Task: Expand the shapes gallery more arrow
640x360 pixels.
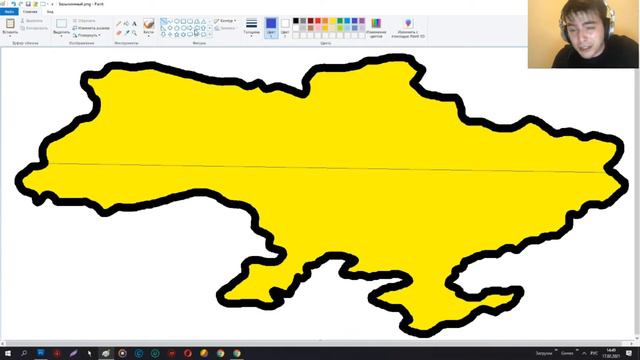Action: click(210, 35)
